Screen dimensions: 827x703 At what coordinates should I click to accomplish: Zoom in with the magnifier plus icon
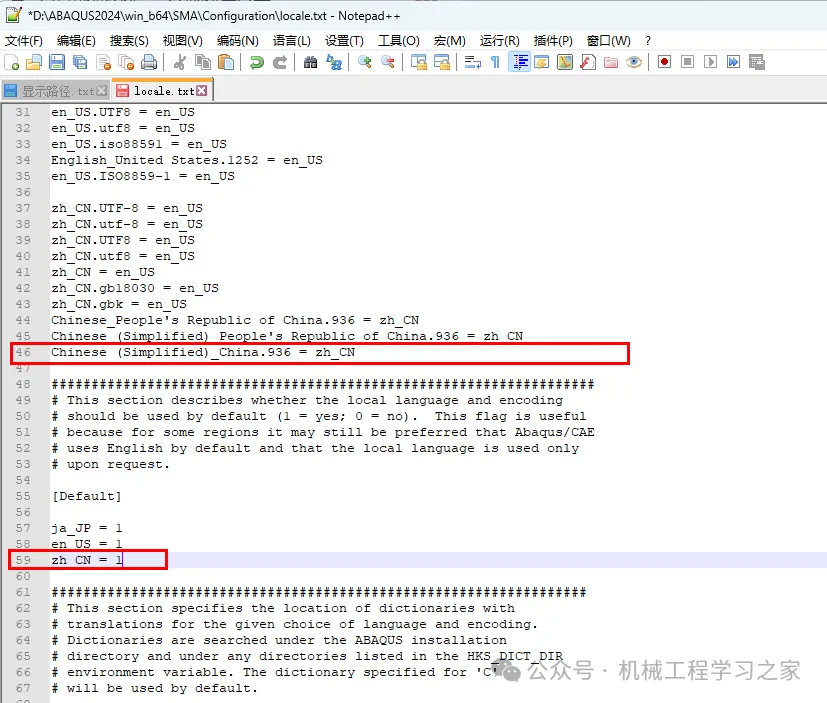pyautogui.click(x=364, y=62)
